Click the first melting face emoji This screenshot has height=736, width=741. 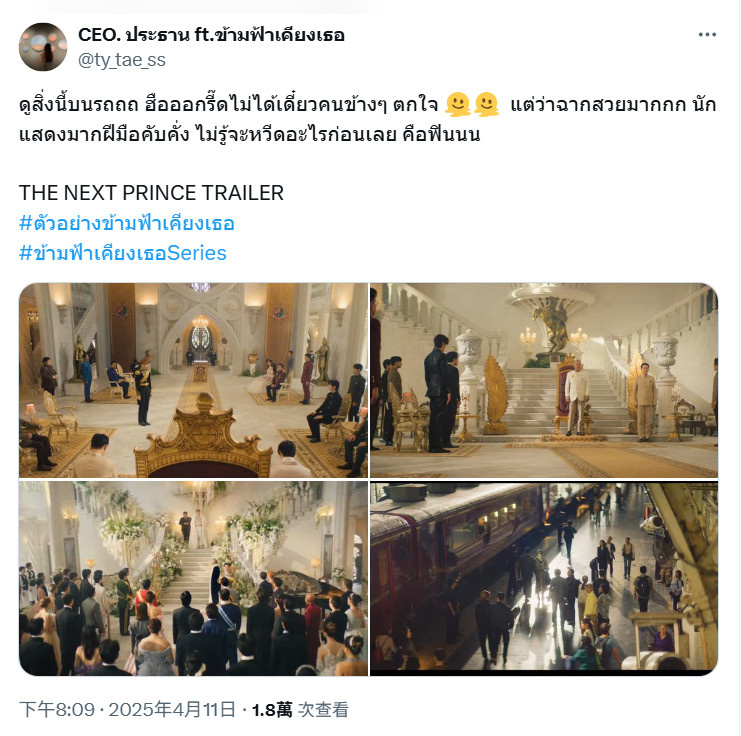tap(457, 104)
